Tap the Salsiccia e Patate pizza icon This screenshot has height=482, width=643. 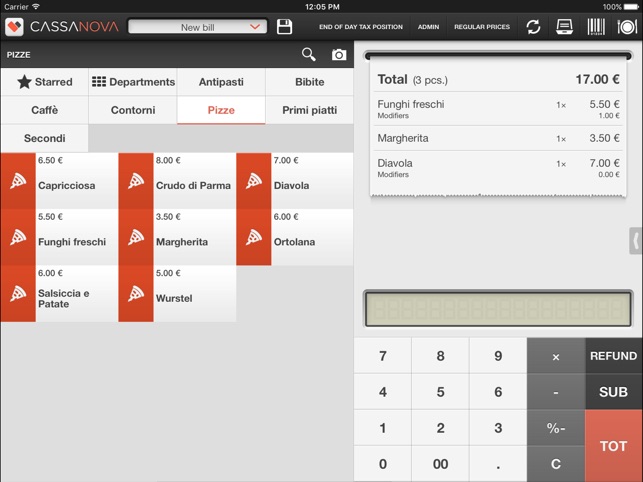coord(18,293)
